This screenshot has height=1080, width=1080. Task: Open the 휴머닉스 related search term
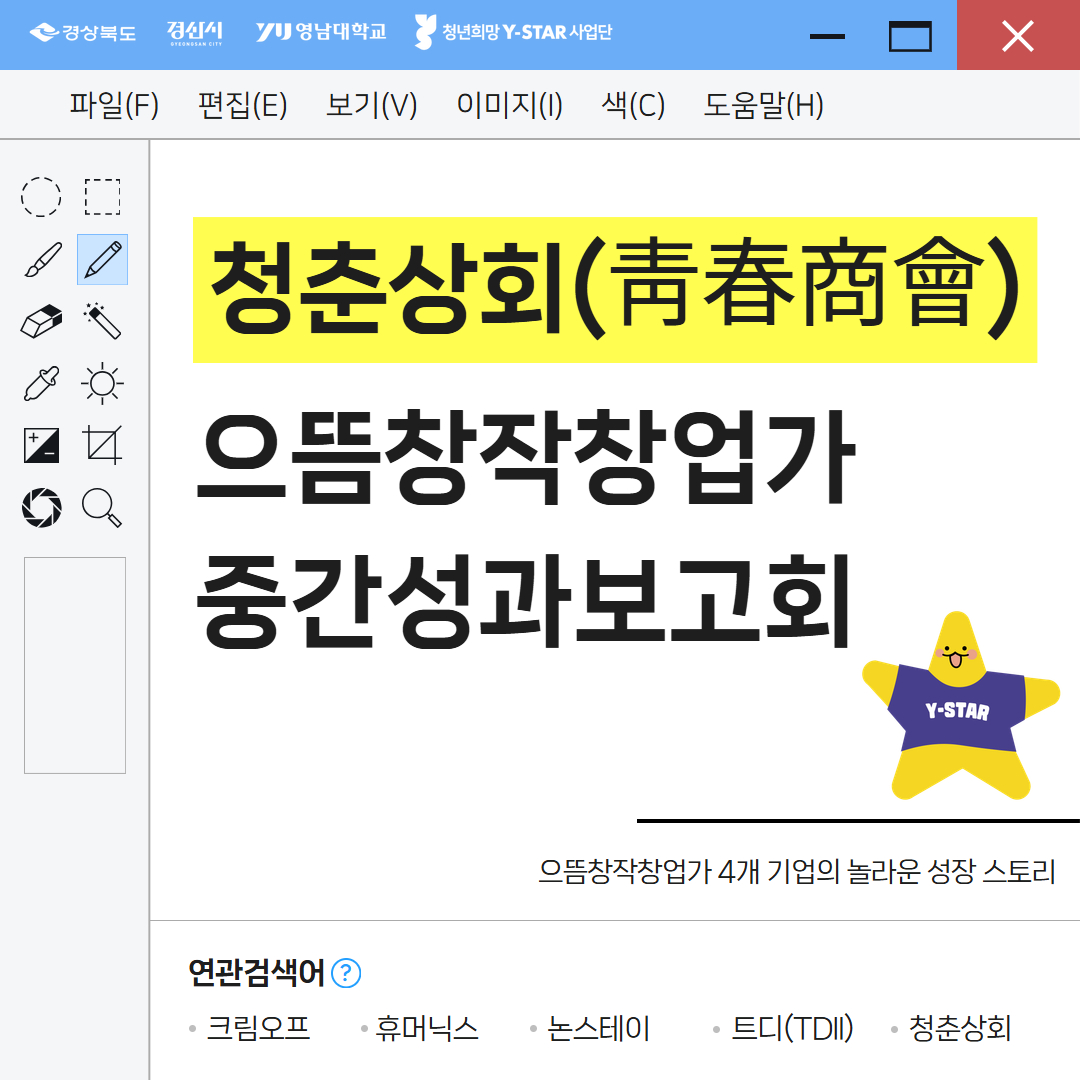coord(427,1028)
